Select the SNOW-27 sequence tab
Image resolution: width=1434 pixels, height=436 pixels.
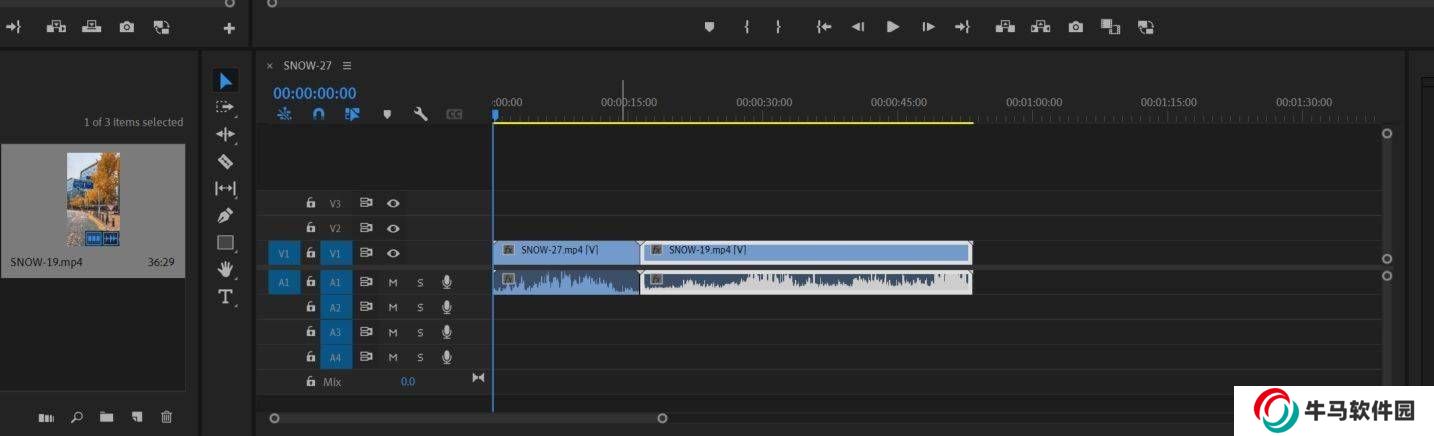[x=307, y=66]
